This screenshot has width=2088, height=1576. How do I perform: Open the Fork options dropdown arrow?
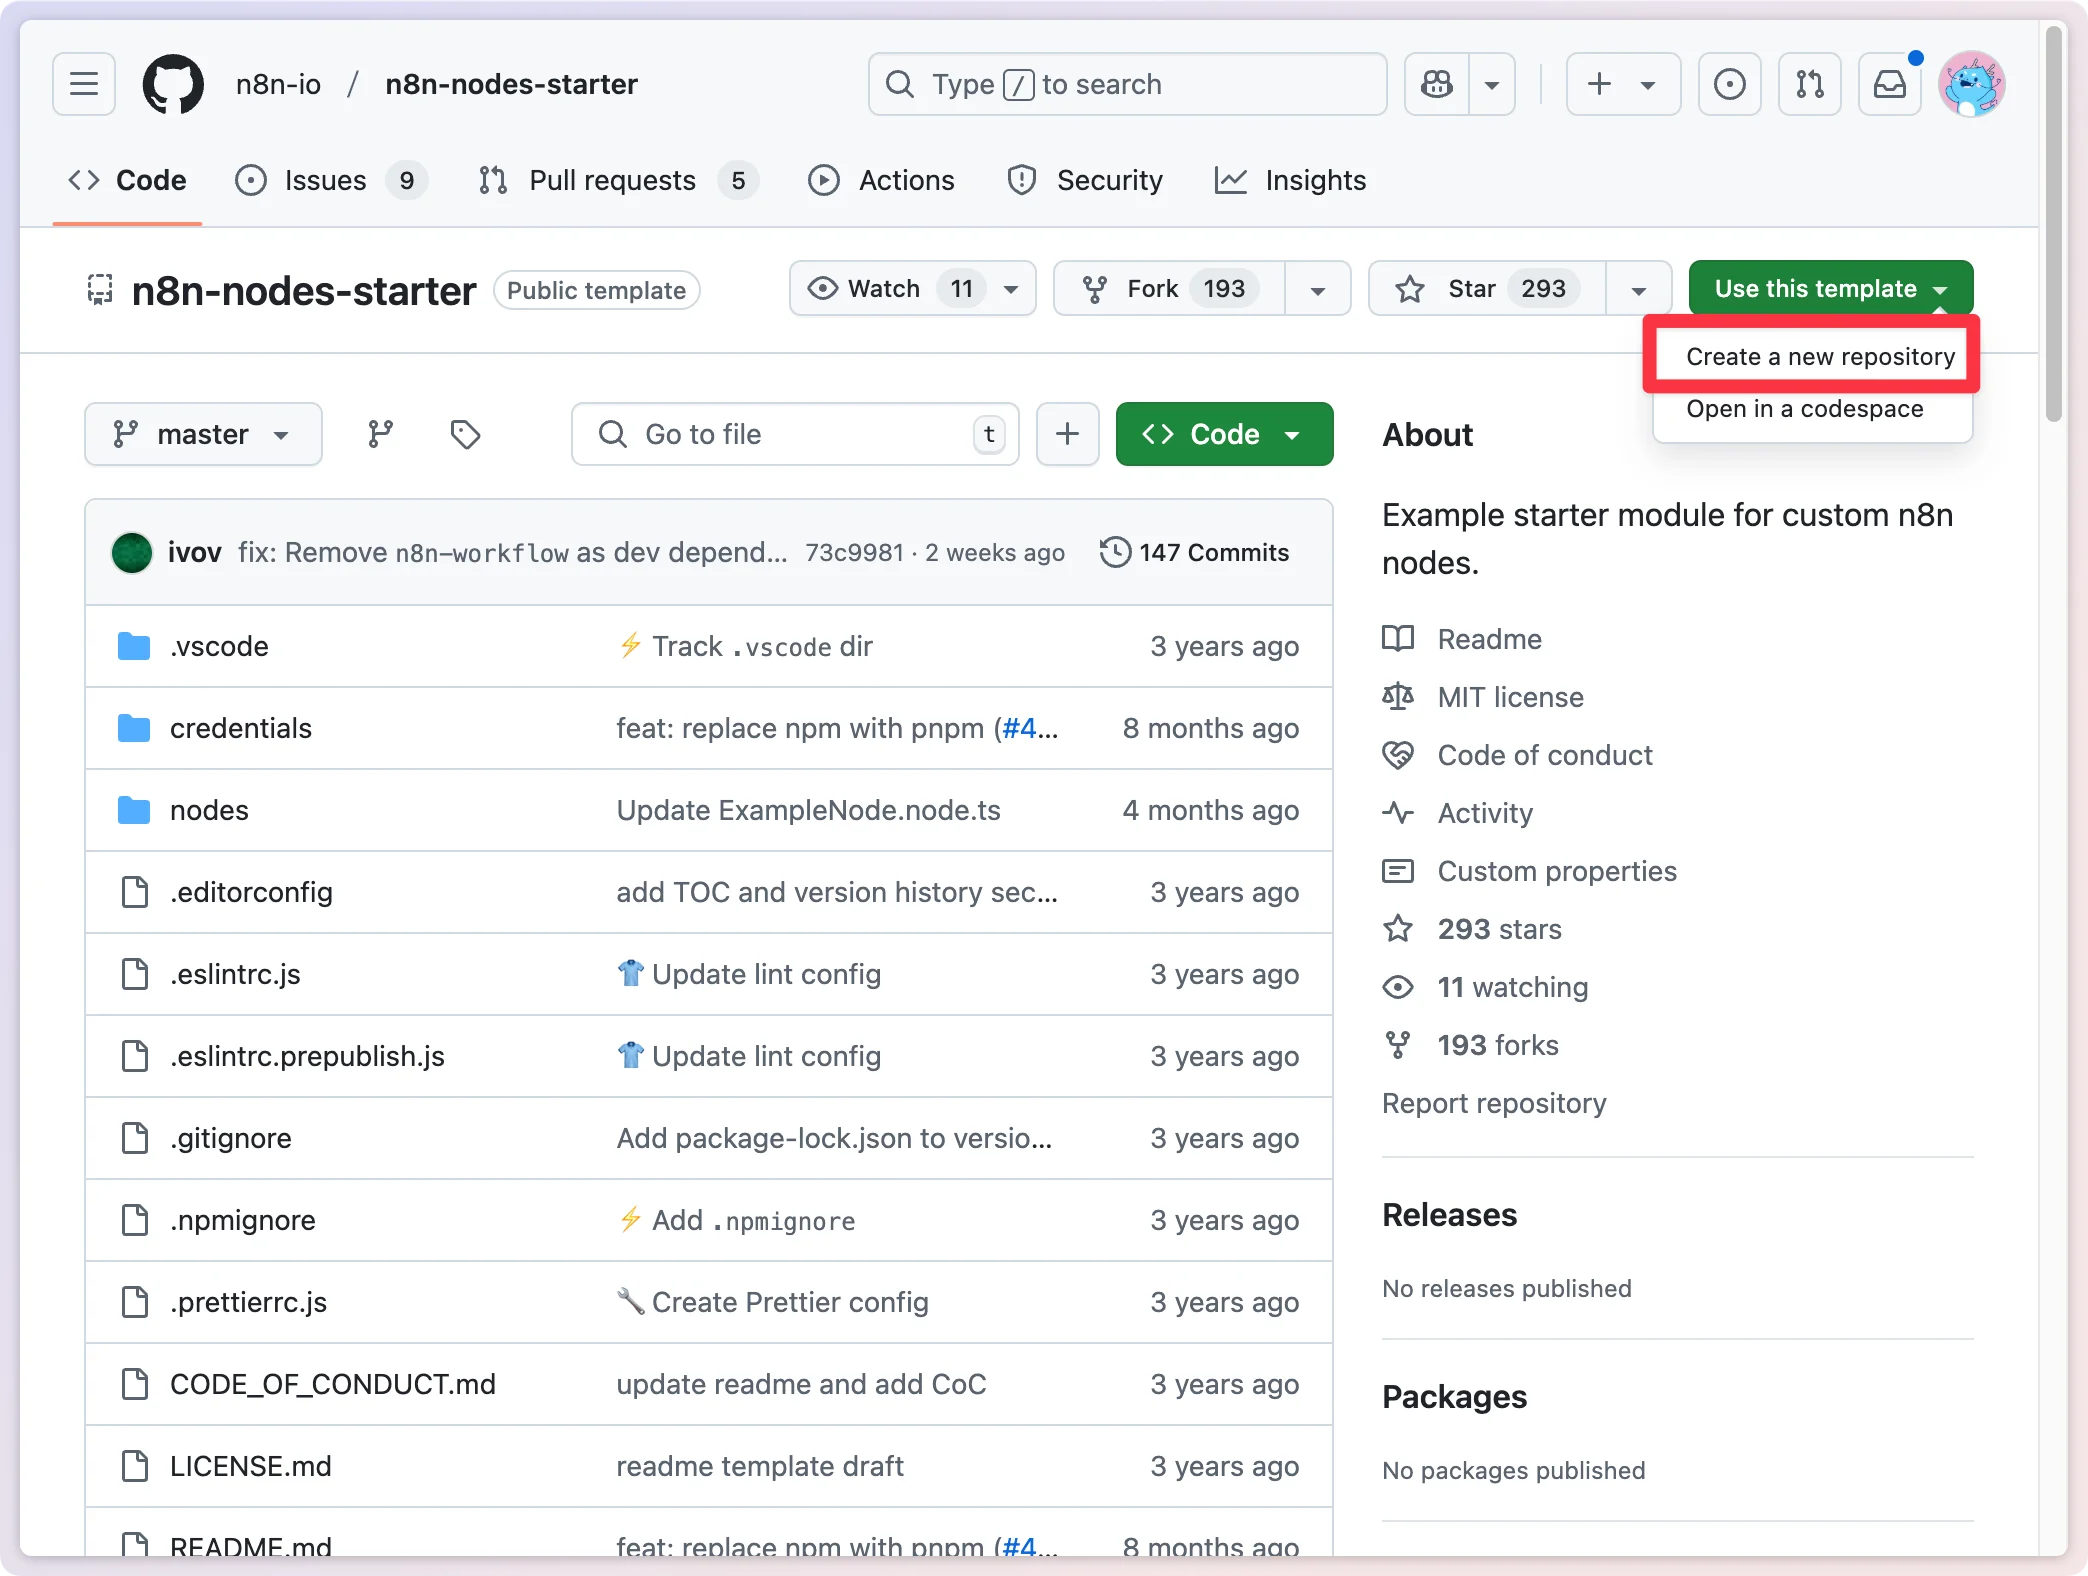1317,288
